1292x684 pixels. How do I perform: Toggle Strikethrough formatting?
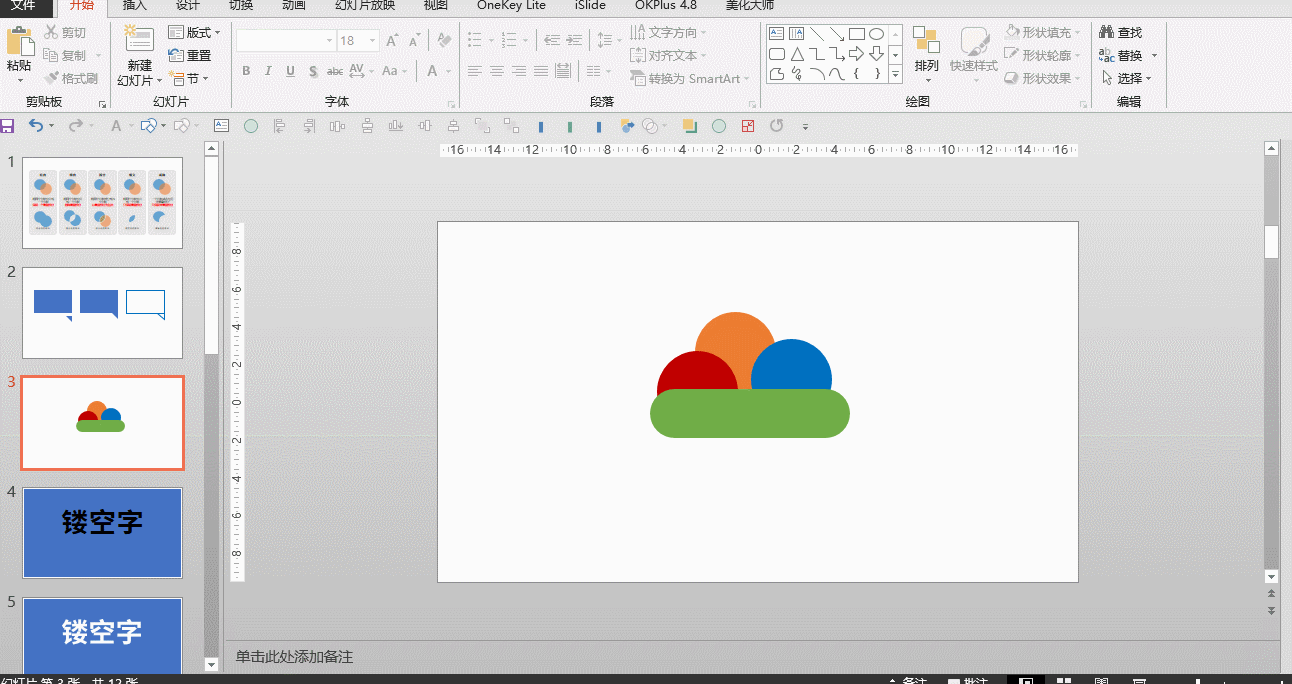click(335, 71)
